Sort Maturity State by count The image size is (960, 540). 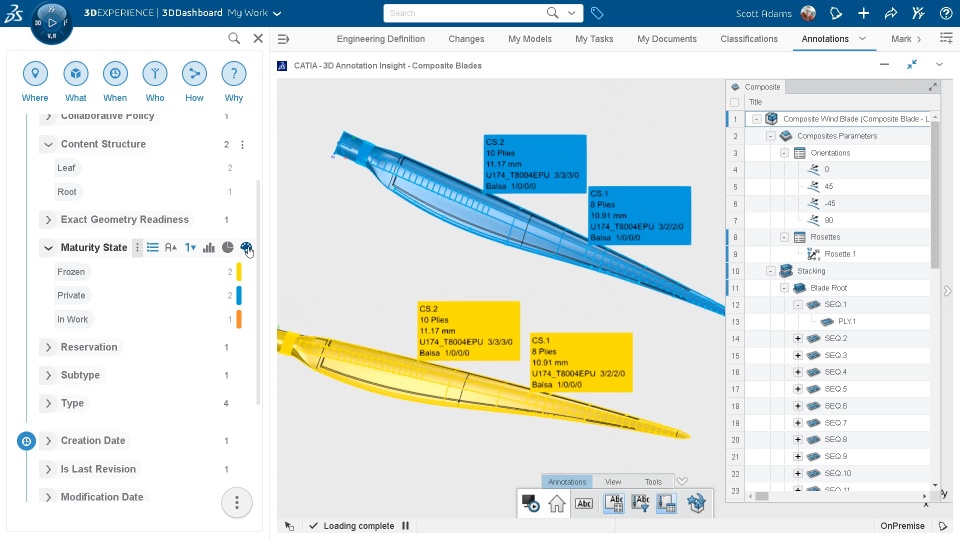point(190,247)
